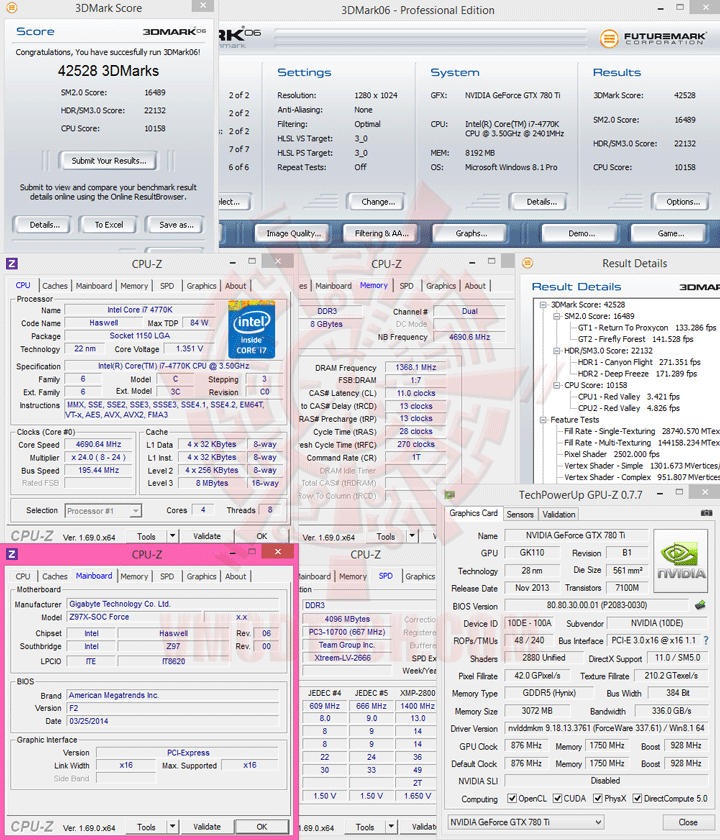Click the Options button under Results

point(682,202)
